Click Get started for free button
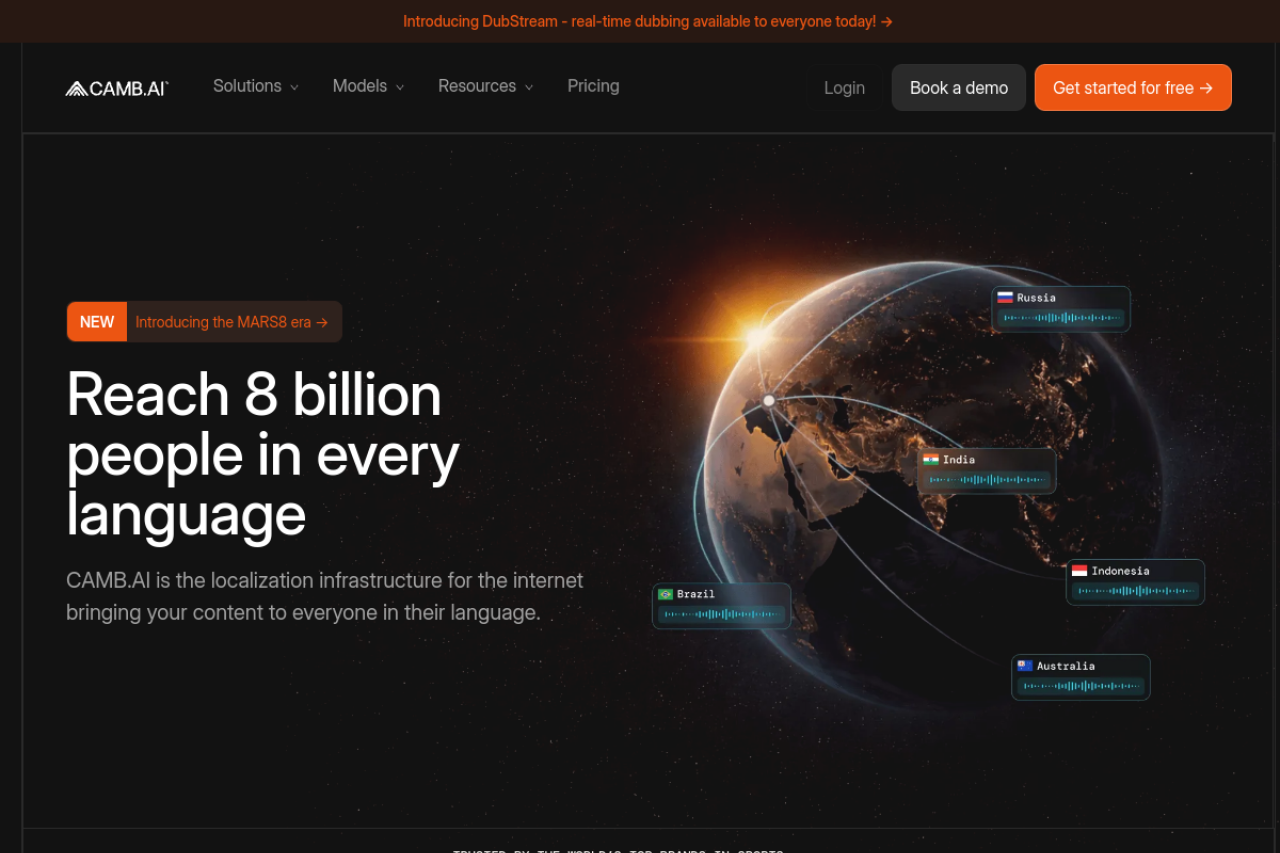This screenshot has height=853, width=1280. pyautogui.click(x=1132, y=88)
